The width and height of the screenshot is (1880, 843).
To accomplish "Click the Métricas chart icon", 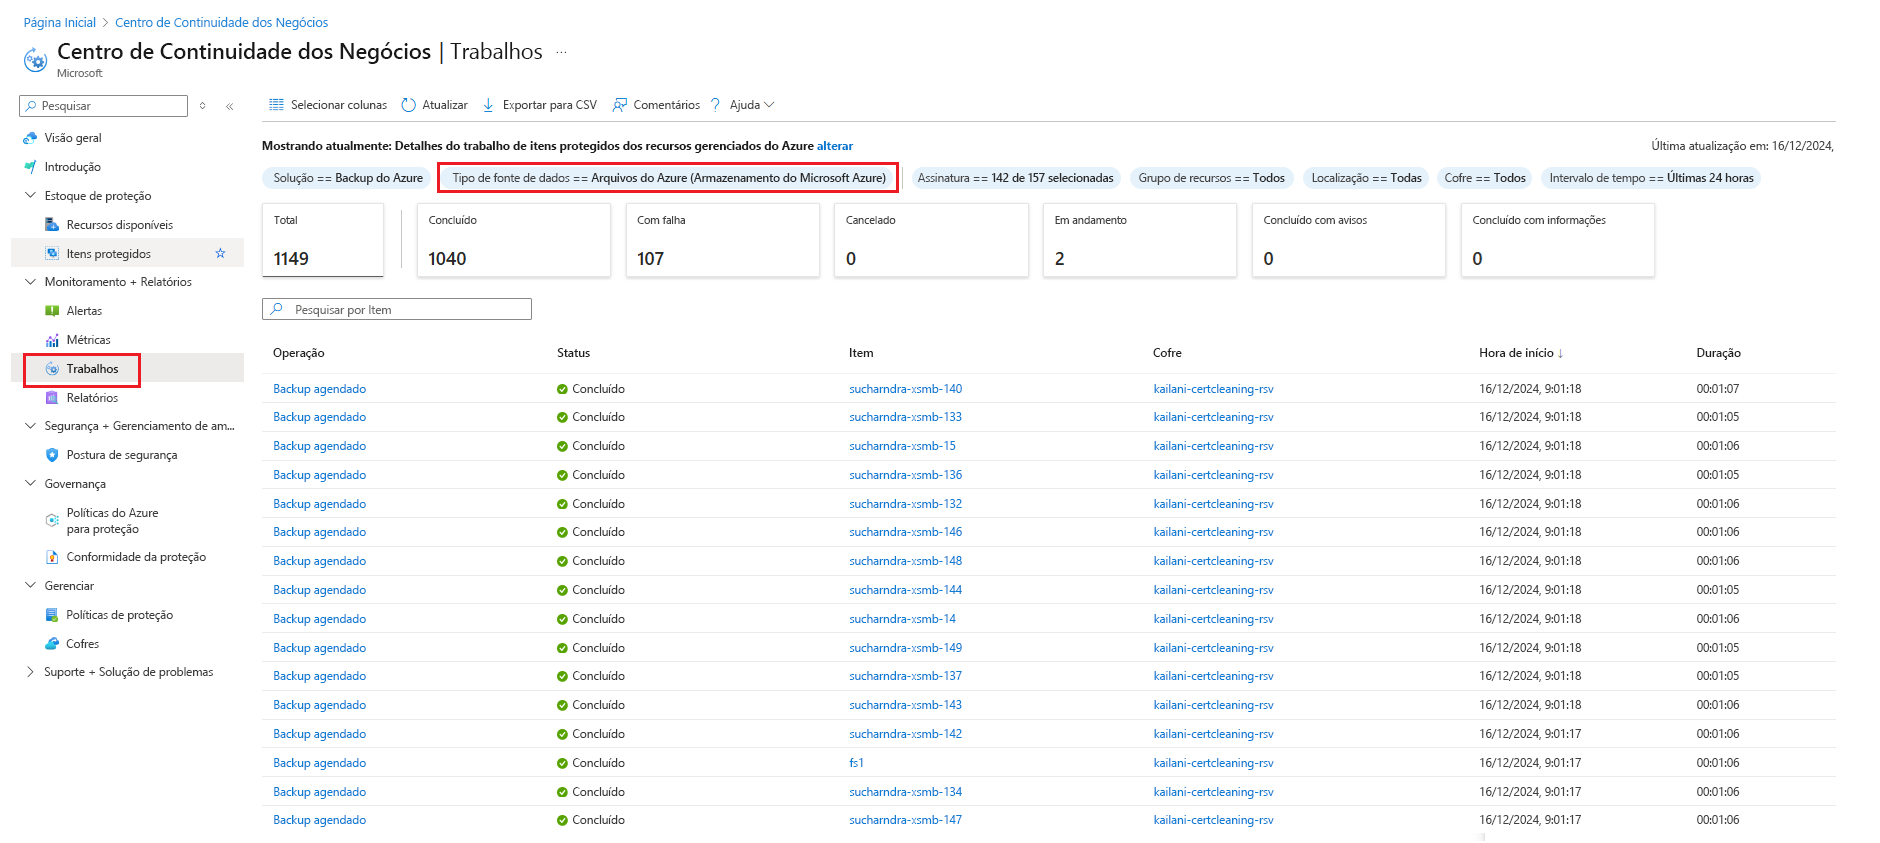I will (52, 340).
